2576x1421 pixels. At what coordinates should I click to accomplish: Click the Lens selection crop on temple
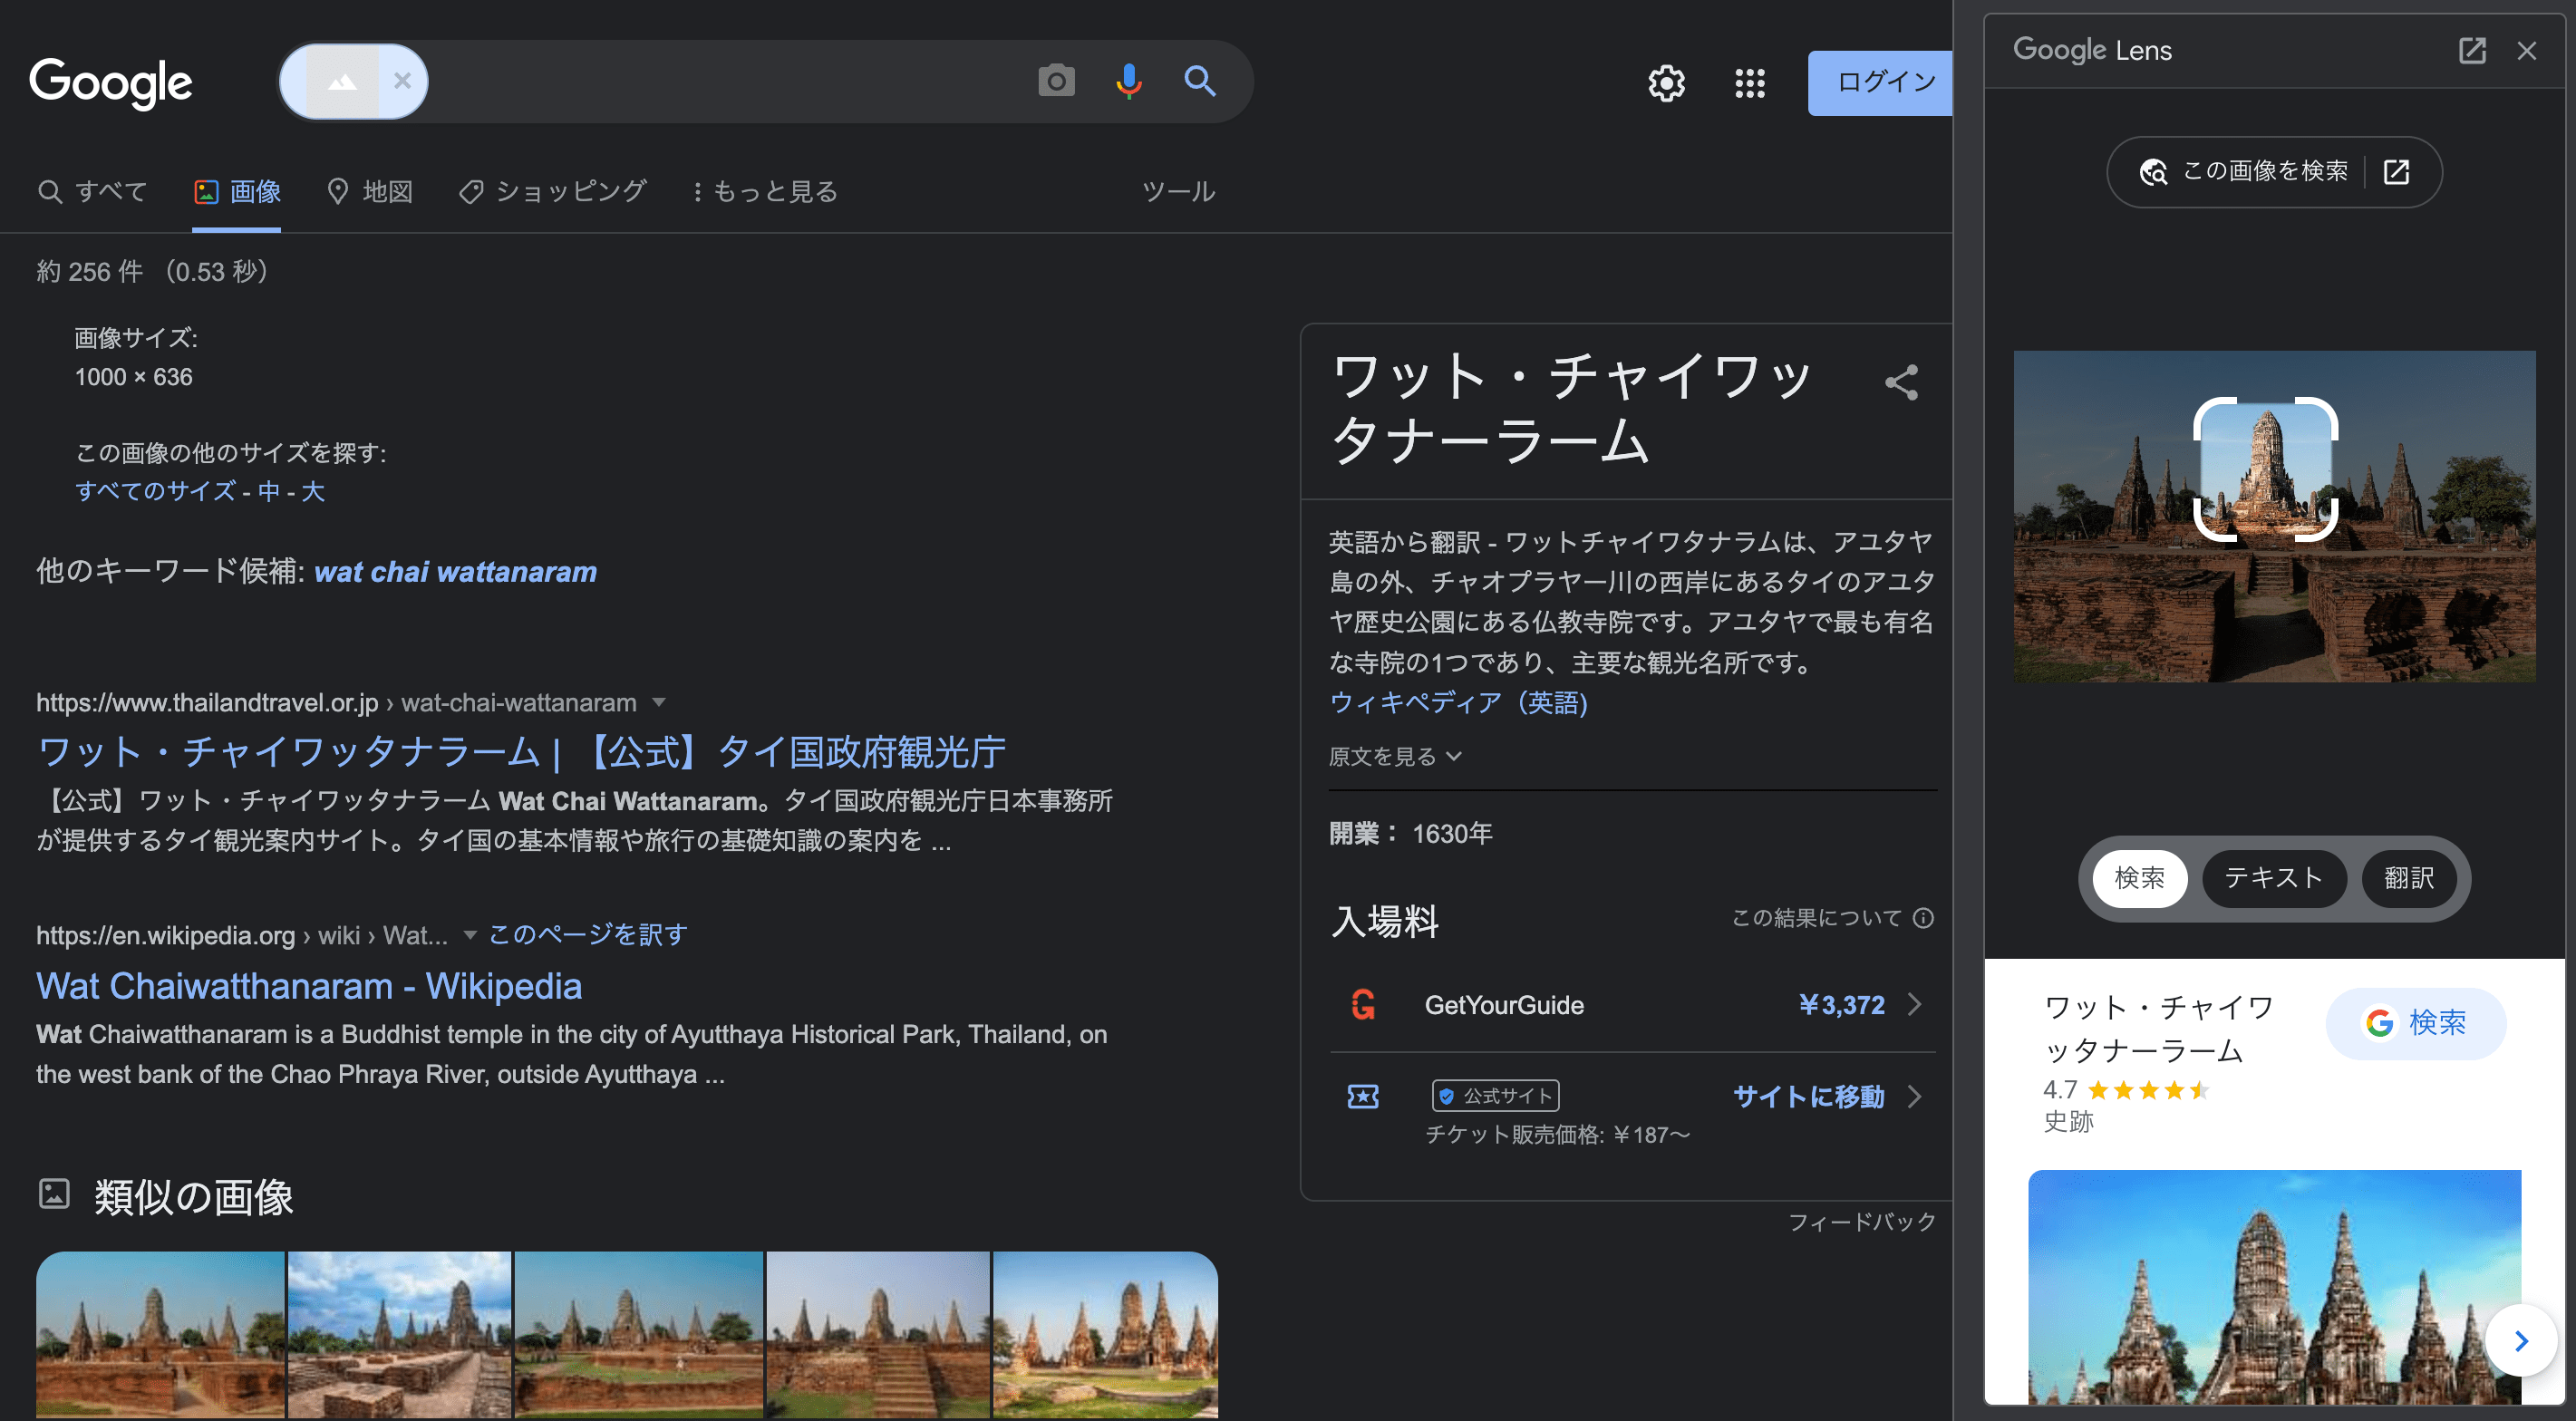tap(2265, 469)
